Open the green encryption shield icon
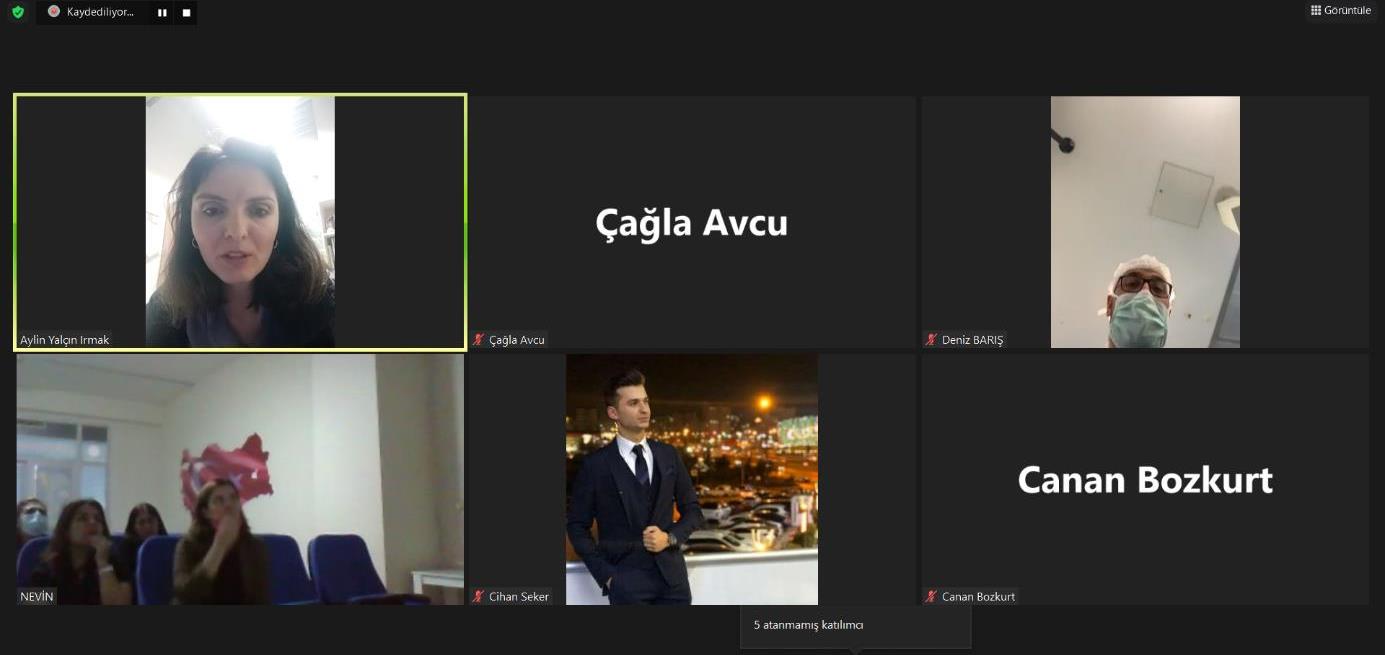This screenshot has width=1385, height=655. [17, 12]
